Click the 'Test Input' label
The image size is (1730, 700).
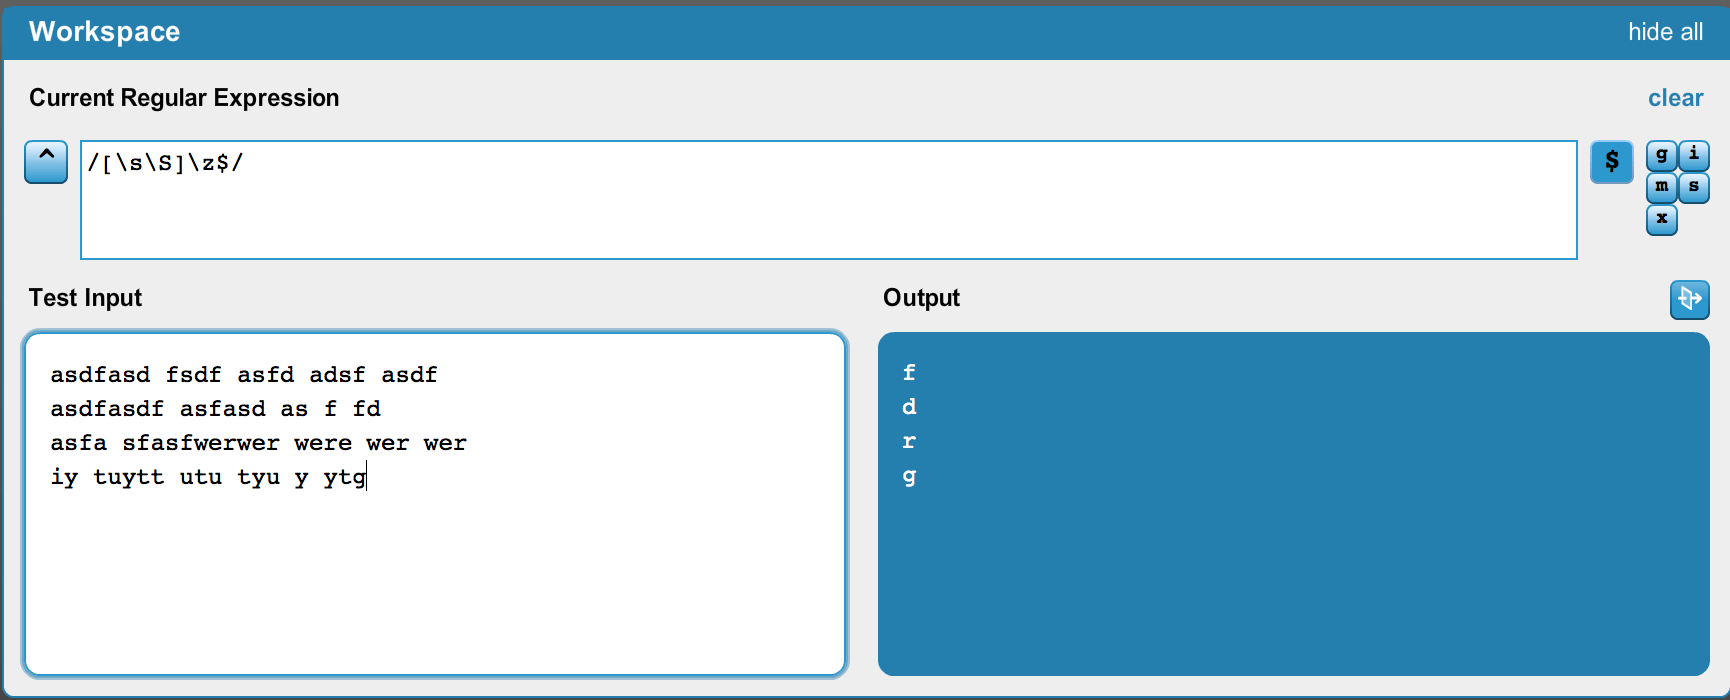pos(85,298)
